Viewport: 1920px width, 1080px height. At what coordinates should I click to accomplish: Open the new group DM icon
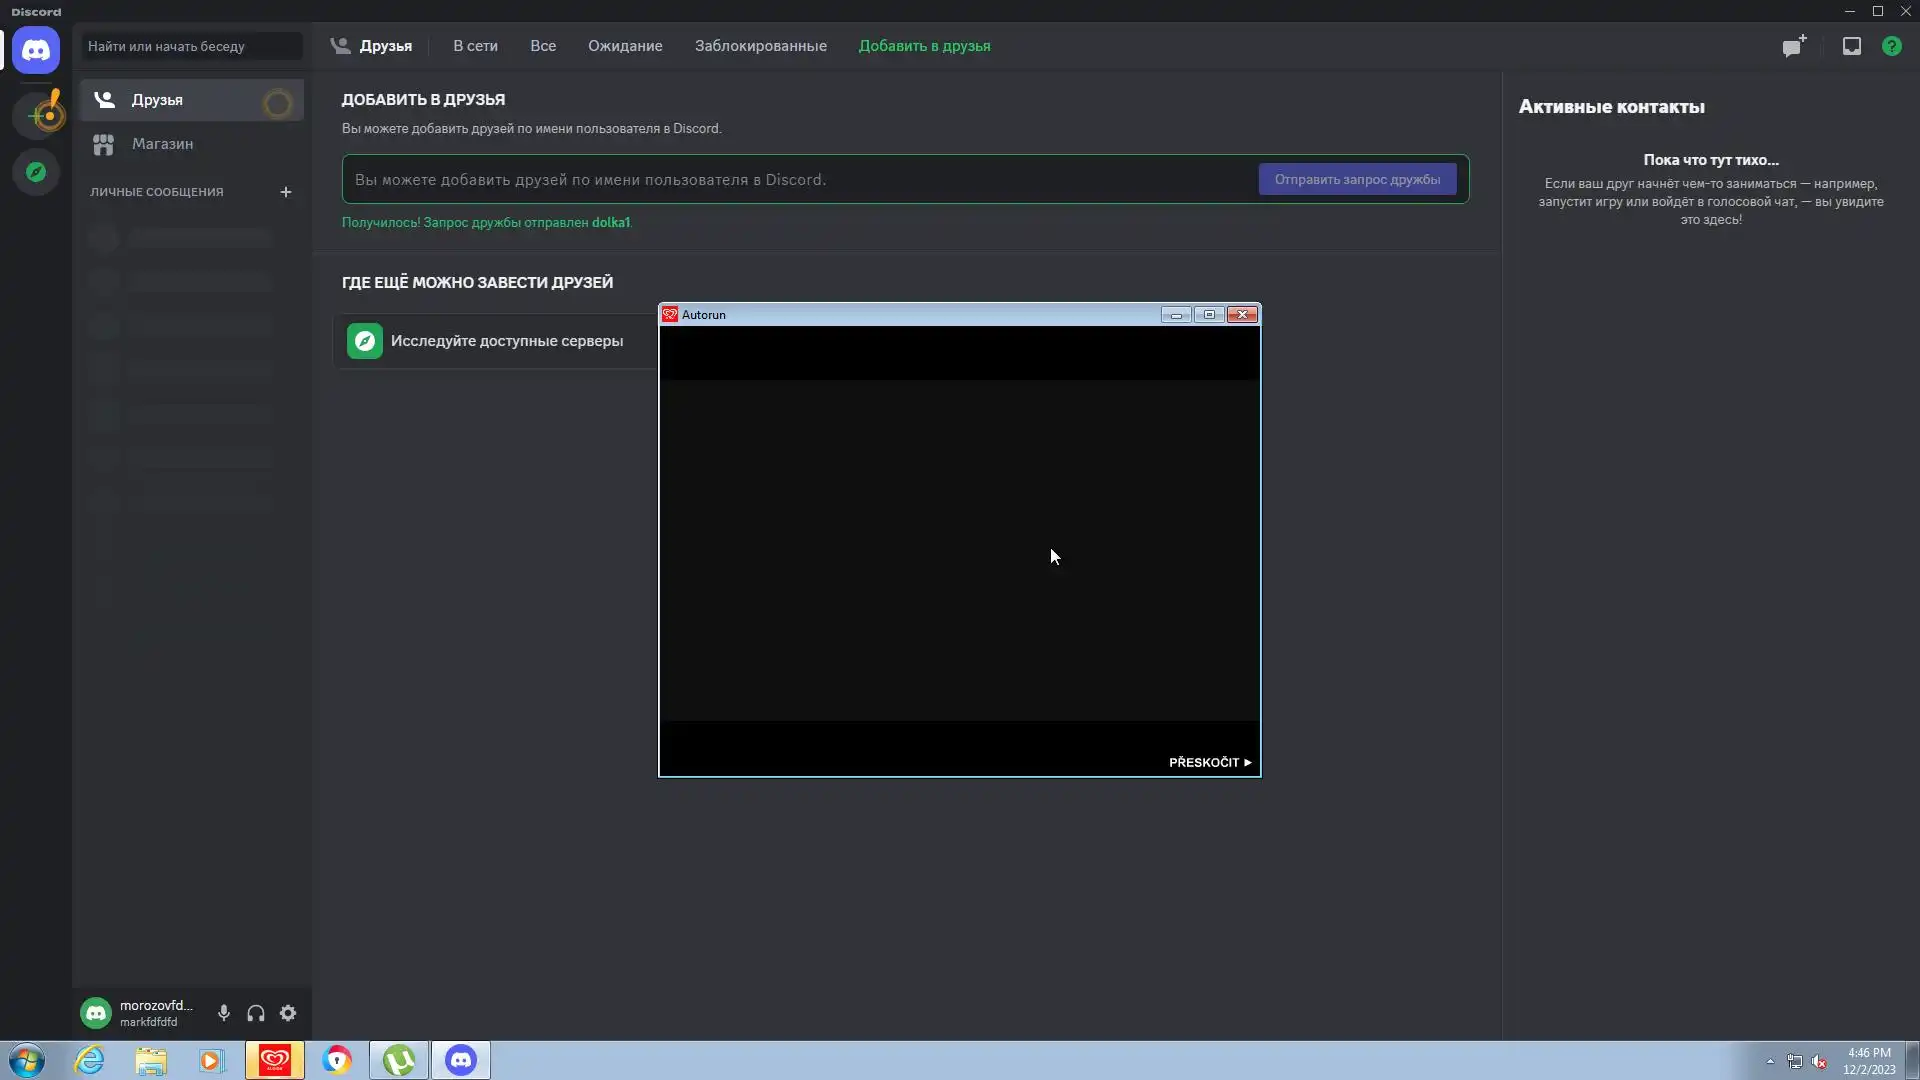(x=1794, y=46)
